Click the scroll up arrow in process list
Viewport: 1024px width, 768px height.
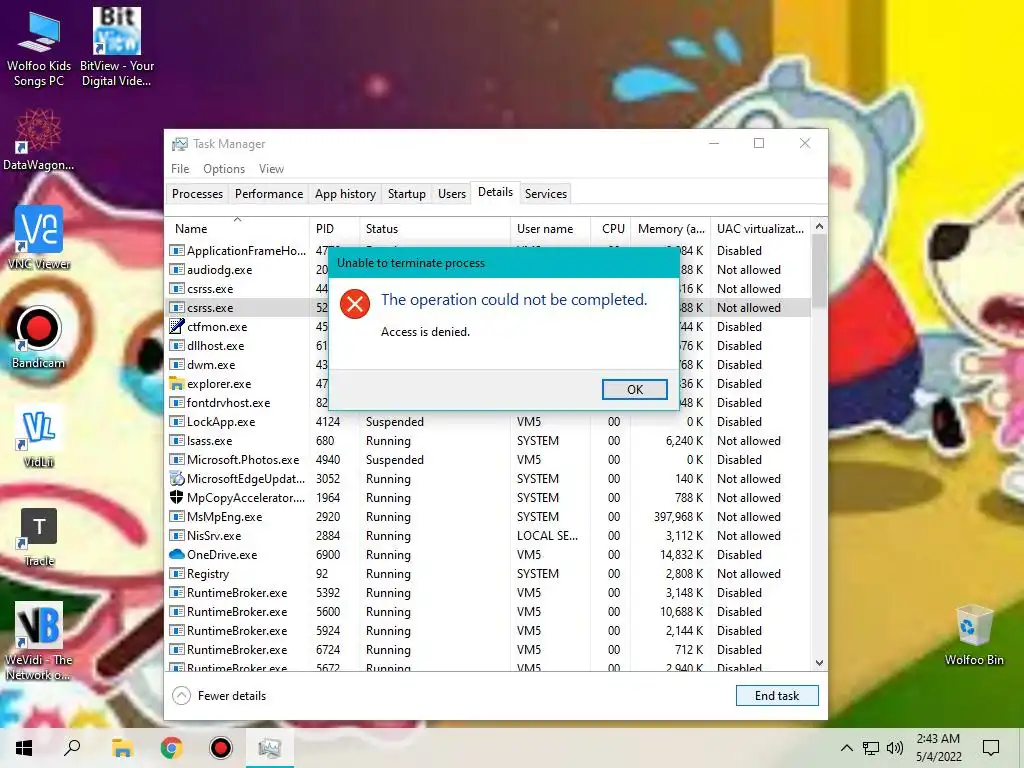819,226
